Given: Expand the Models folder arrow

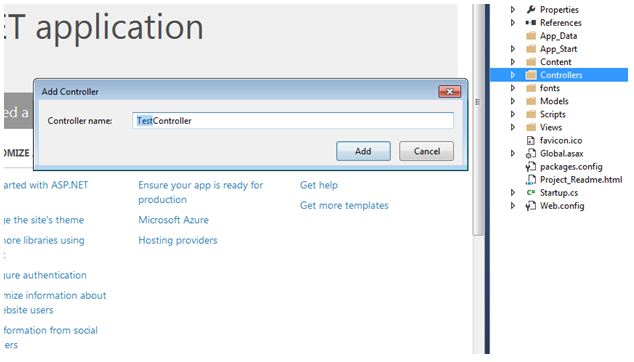Looking at the screenshot, I should pyautogui.click(x=513, y=101).
